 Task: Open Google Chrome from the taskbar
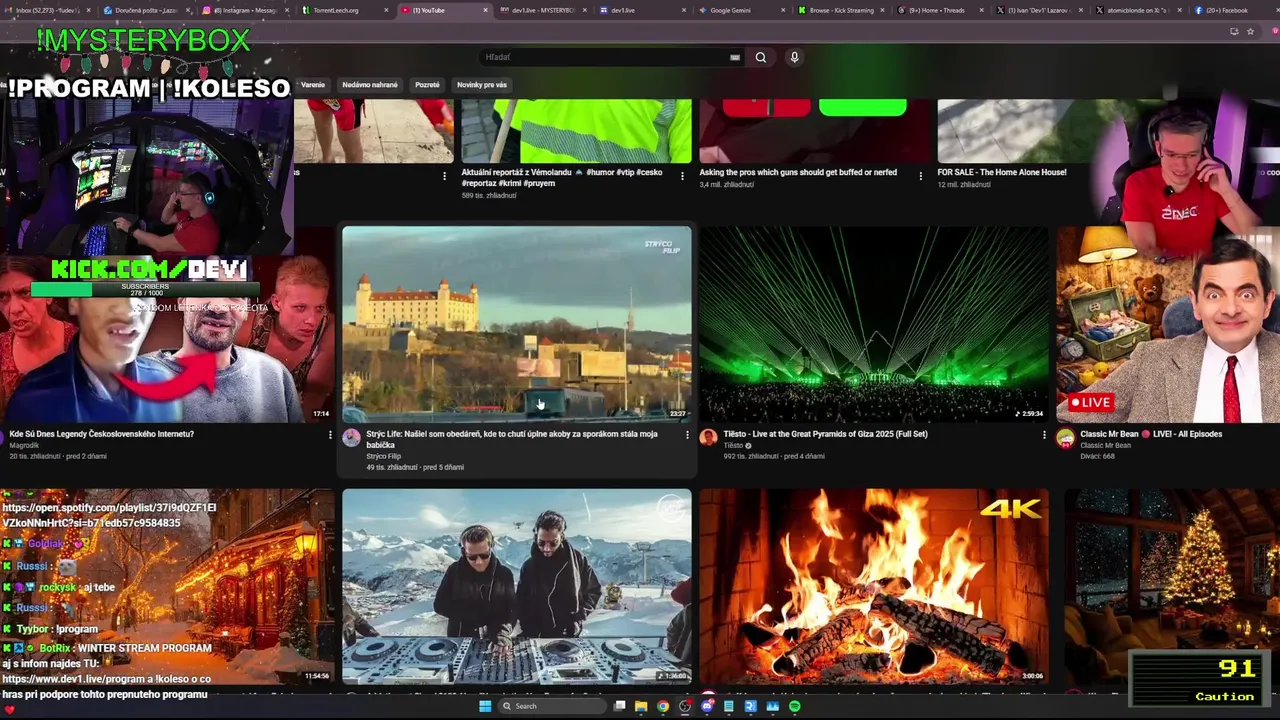tap(663, 706)
